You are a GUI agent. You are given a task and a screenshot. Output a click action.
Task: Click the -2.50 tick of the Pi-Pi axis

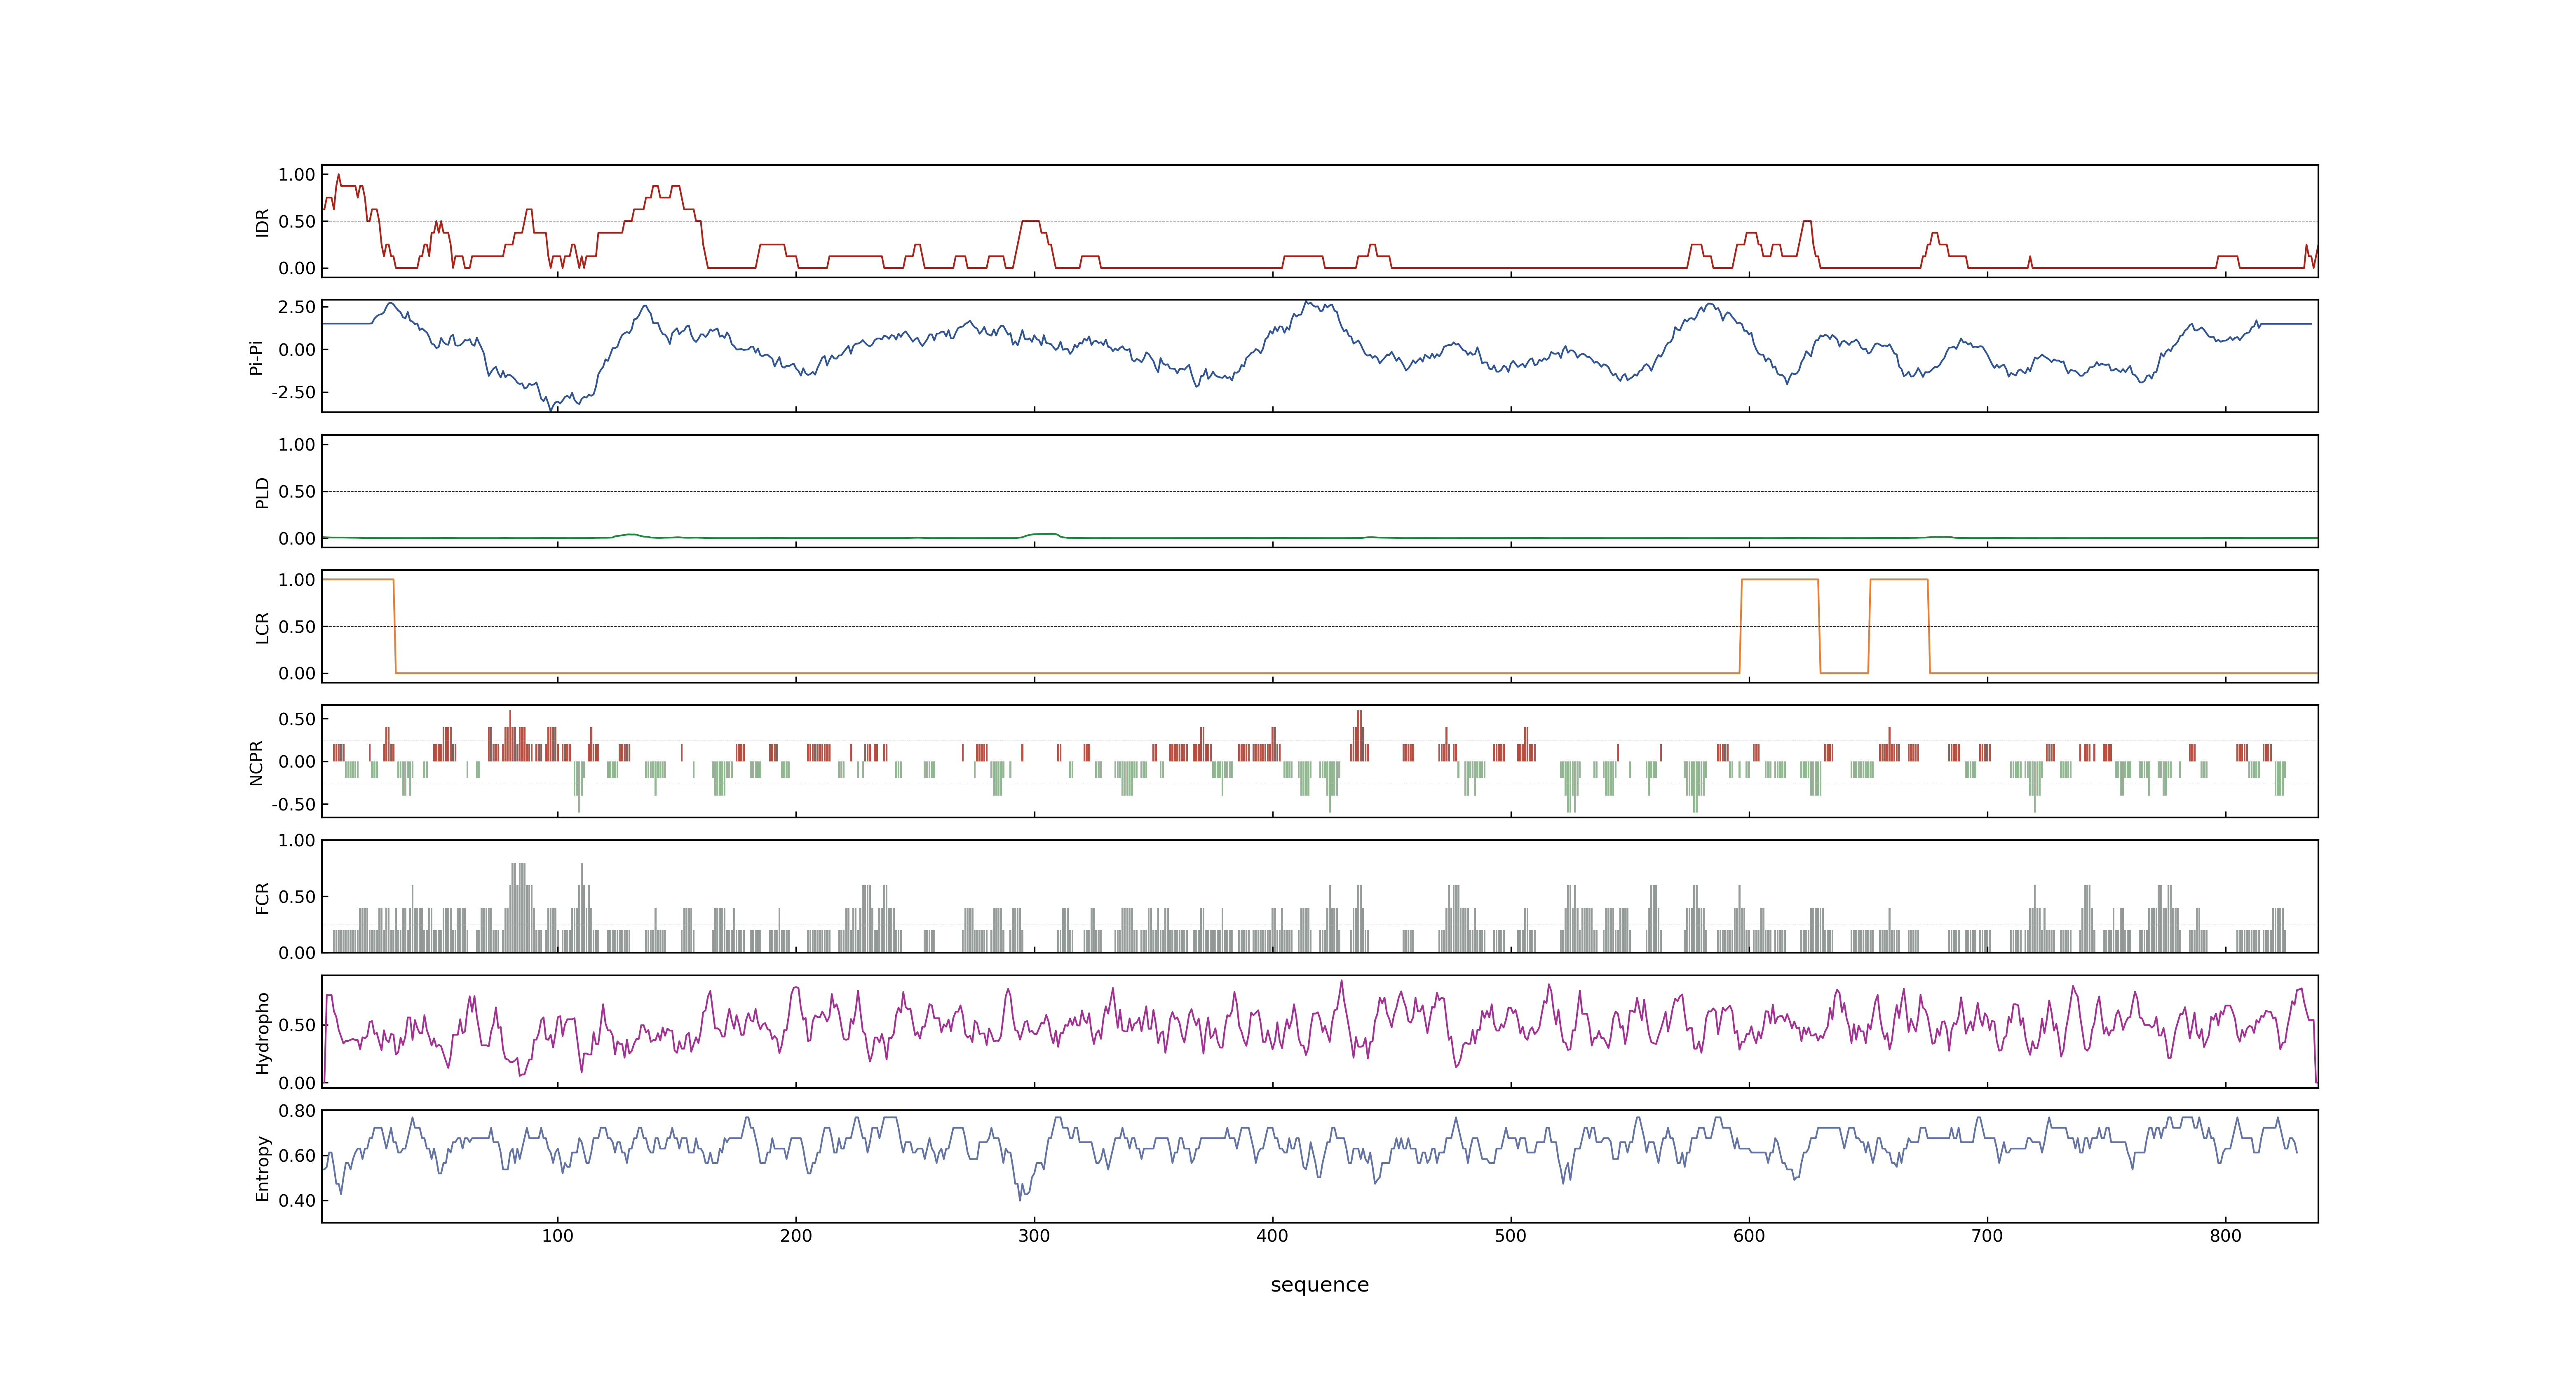(x=293, y=393)
